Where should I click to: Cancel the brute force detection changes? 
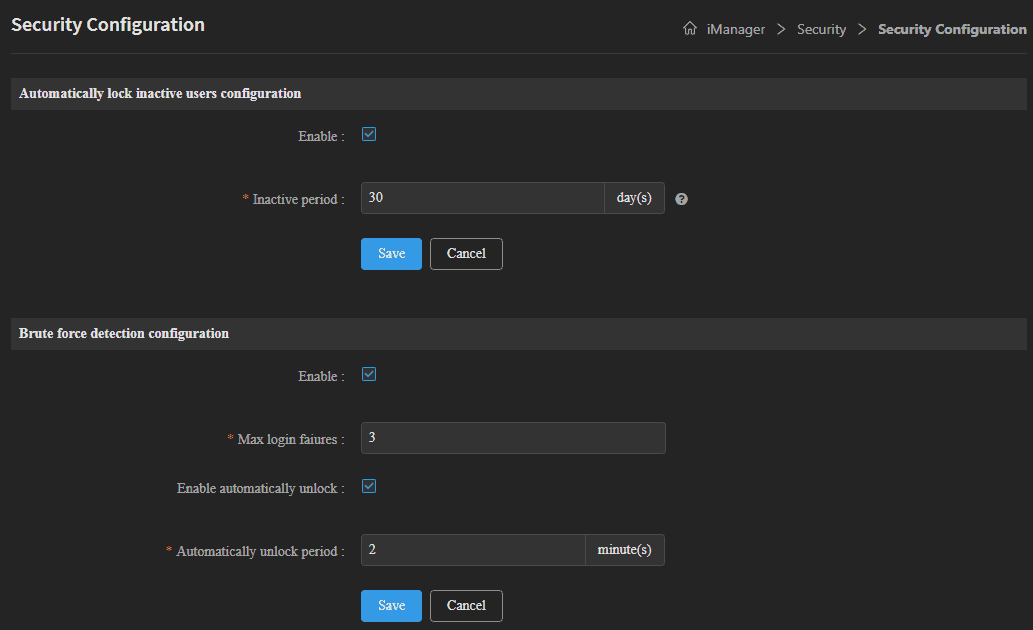(466, 606)
